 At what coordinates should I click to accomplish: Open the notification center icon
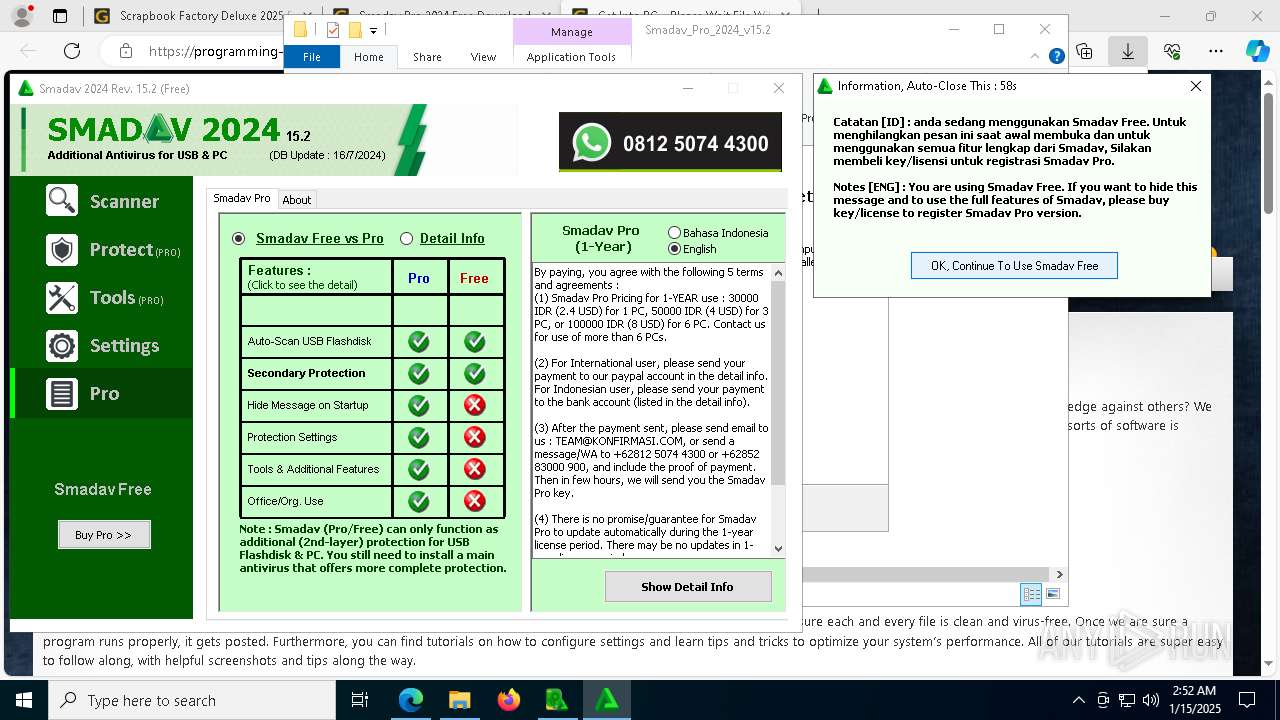coord(1247,700)
